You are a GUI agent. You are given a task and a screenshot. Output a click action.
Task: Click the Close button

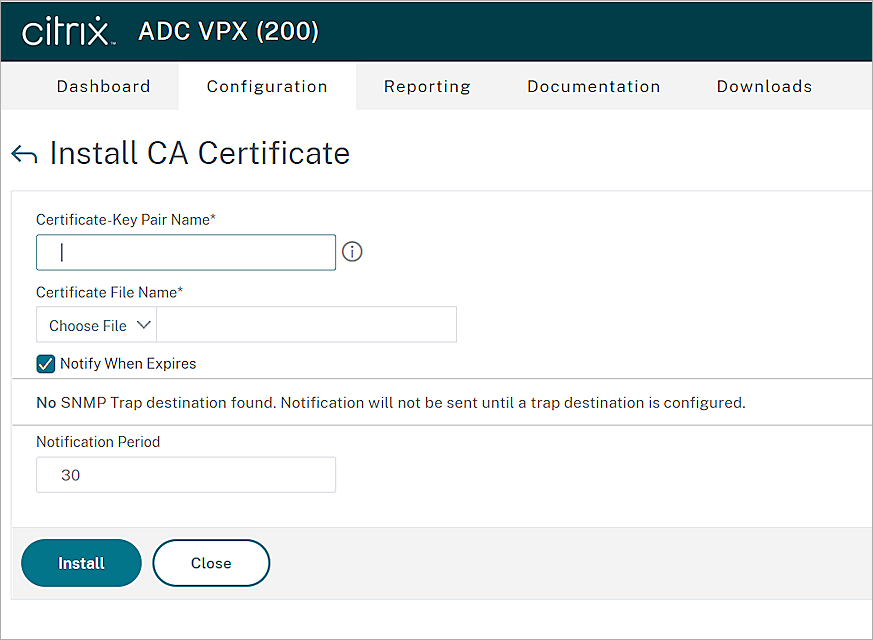(210, 562)
